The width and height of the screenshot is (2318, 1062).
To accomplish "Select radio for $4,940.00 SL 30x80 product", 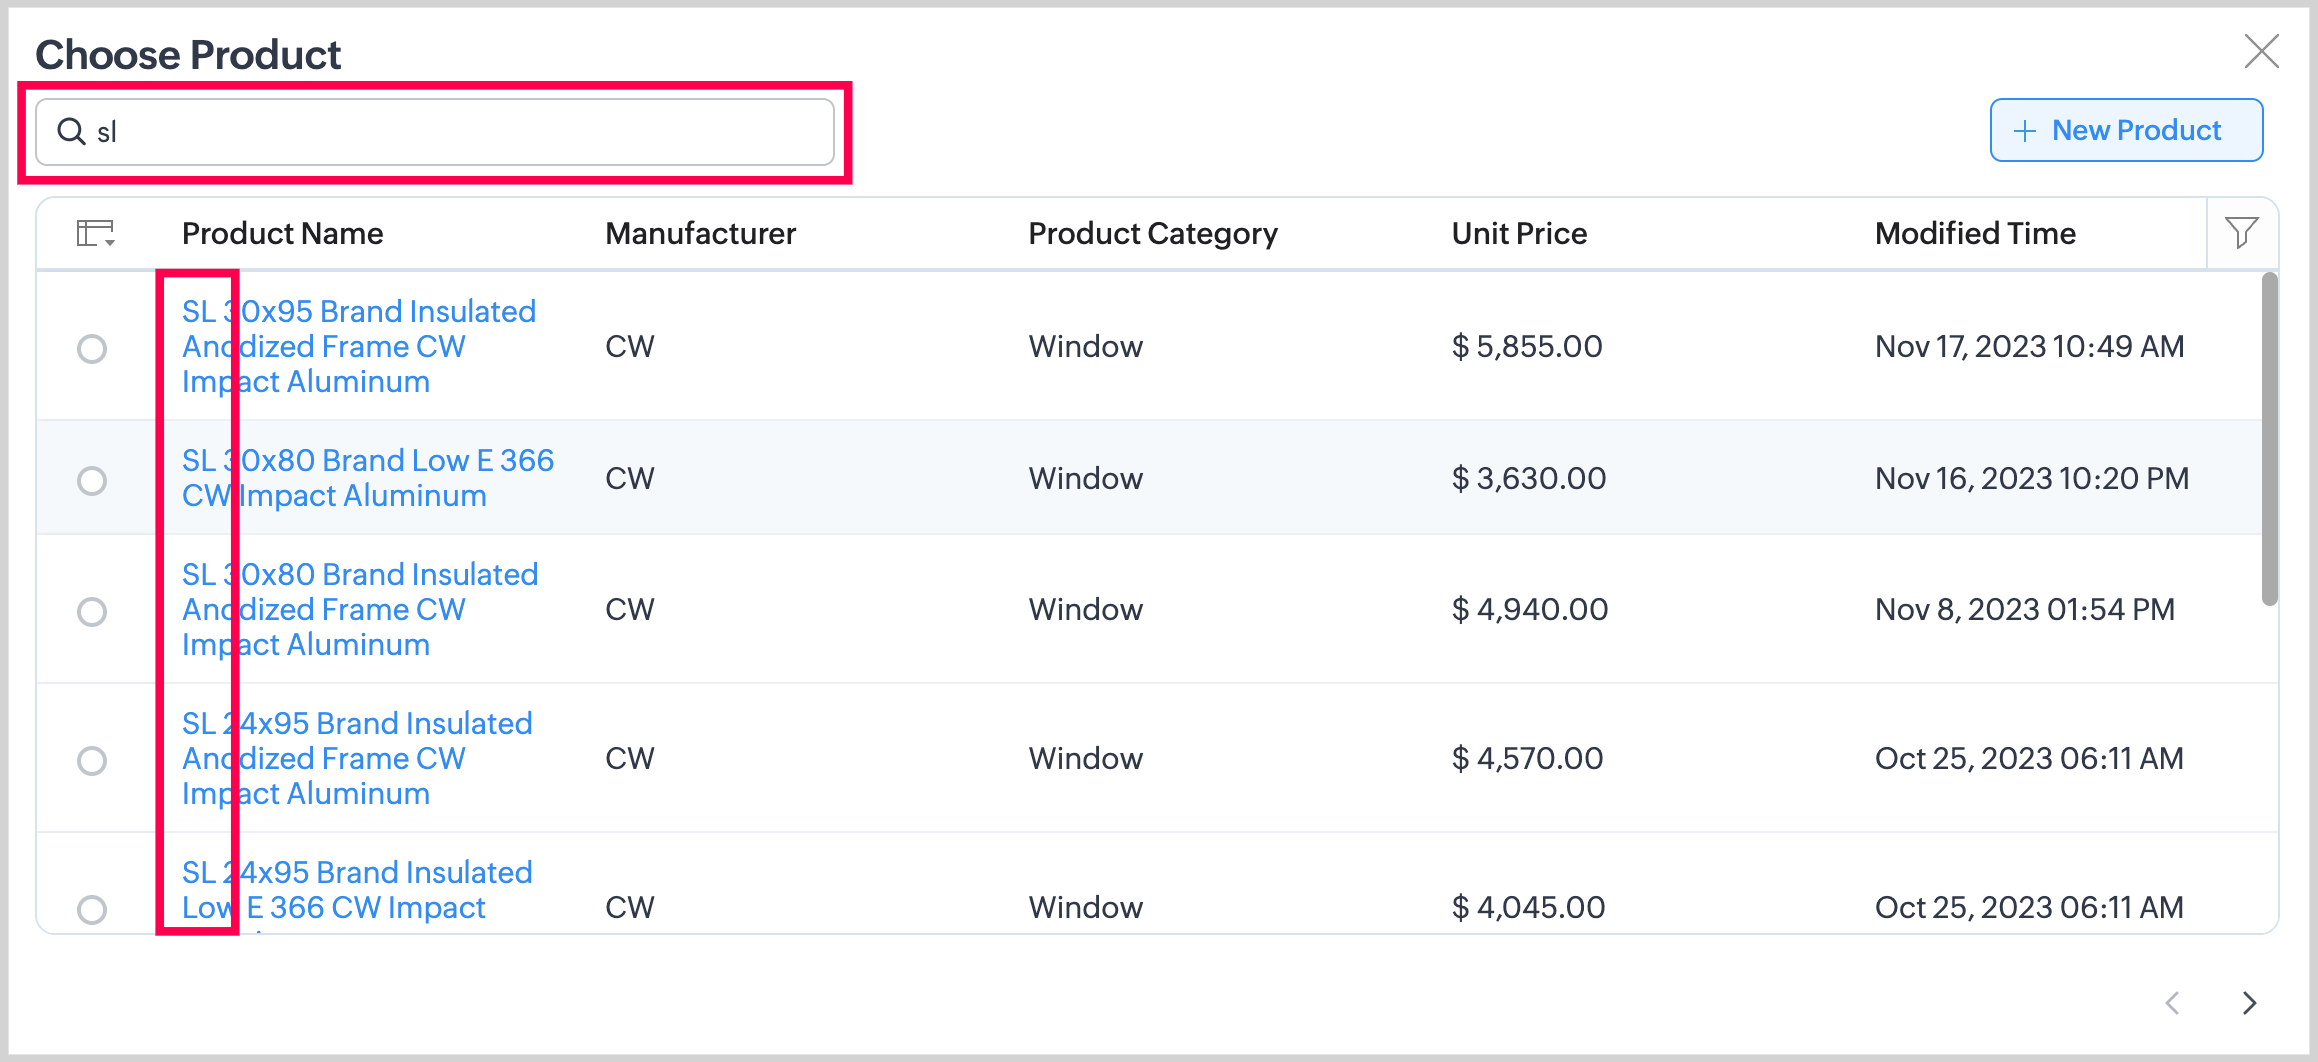I will (x=92, y=612).
